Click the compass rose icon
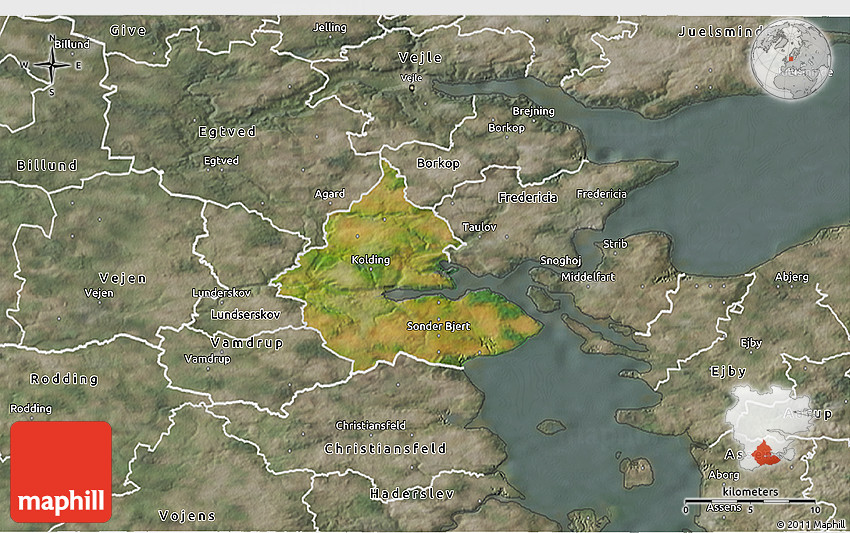 click(51, 65)
